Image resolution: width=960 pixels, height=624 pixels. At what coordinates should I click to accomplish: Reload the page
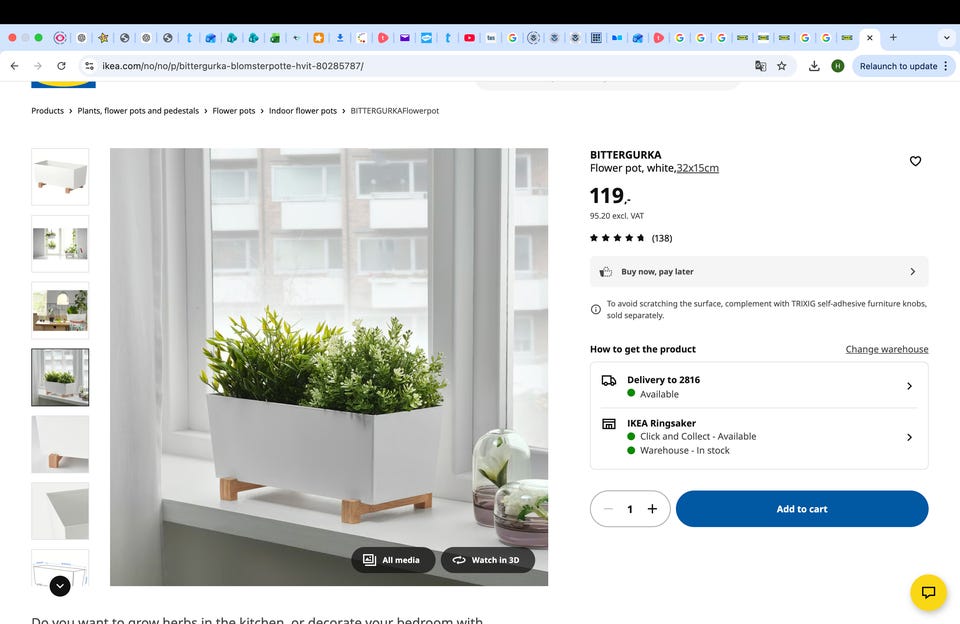(x=61, y=66)
